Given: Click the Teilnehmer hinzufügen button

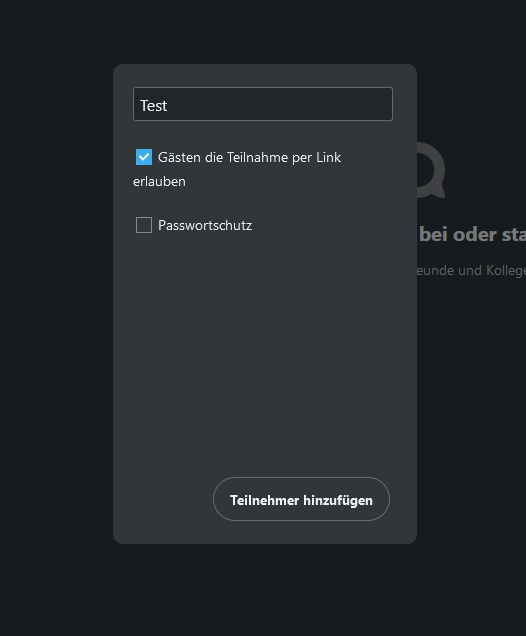Looking at the screenshot, I should click(x=301, y=499).
